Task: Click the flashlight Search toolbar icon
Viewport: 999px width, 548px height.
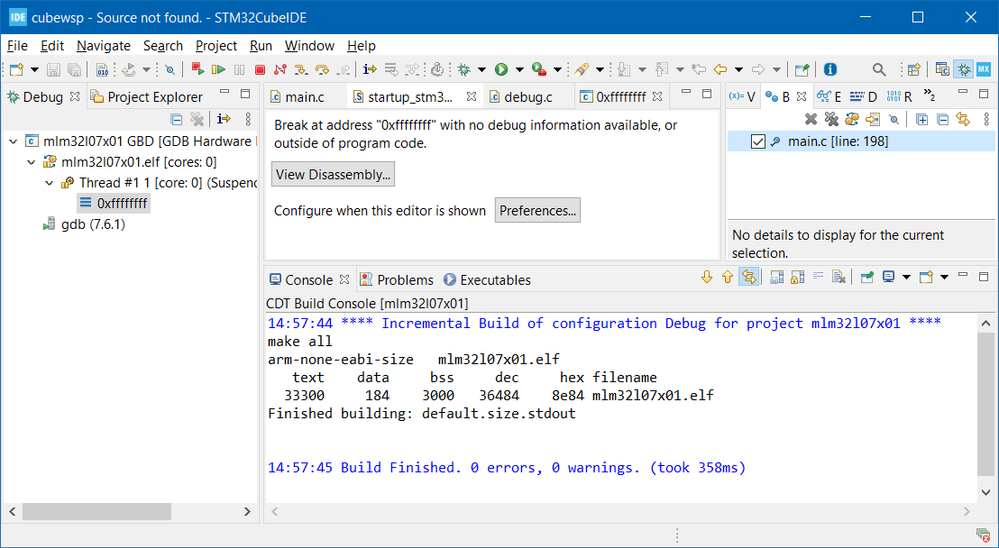Action: coord(581,69)
